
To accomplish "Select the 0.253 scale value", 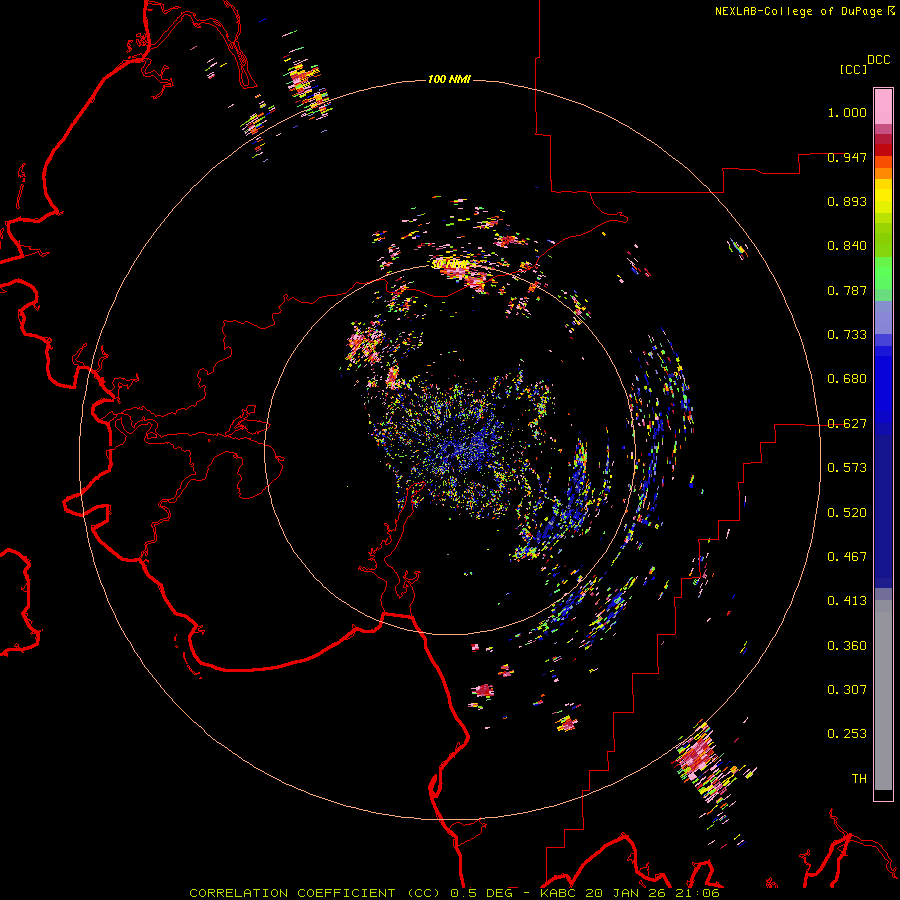I will [847, 734].
